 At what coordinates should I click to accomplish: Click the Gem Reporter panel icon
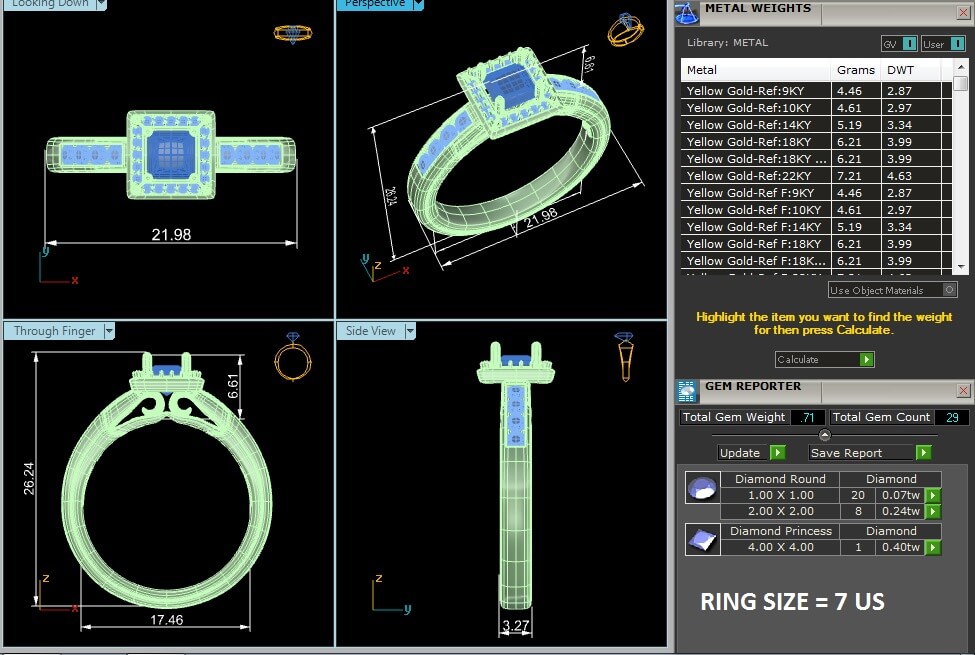687,391
